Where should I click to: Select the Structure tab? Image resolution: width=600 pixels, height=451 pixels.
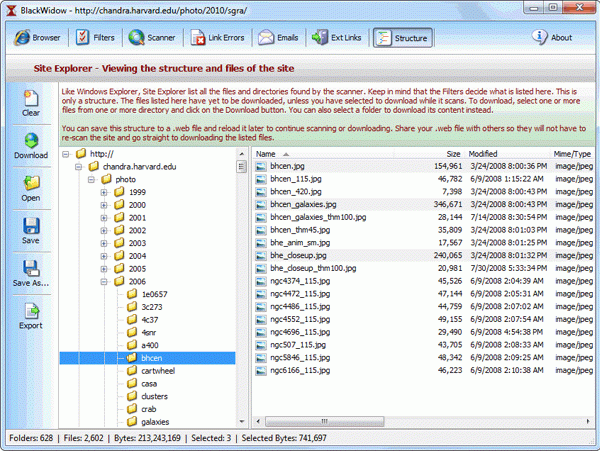coord(403,38)
